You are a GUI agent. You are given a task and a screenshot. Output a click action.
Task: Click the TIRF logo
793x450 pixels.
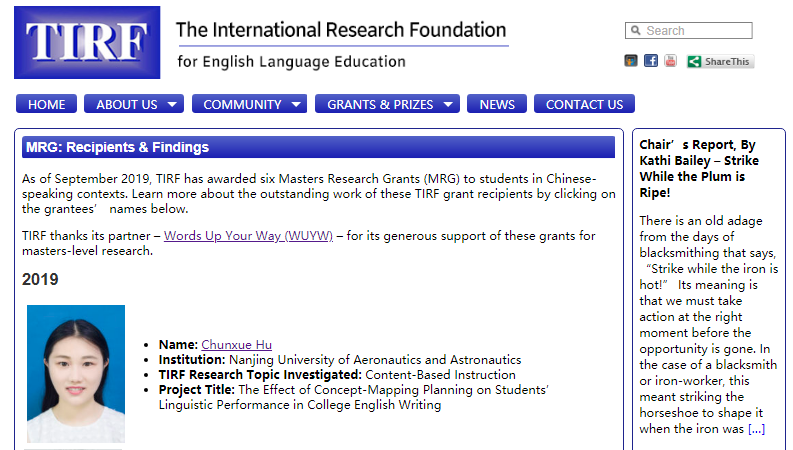pos(87,43)
